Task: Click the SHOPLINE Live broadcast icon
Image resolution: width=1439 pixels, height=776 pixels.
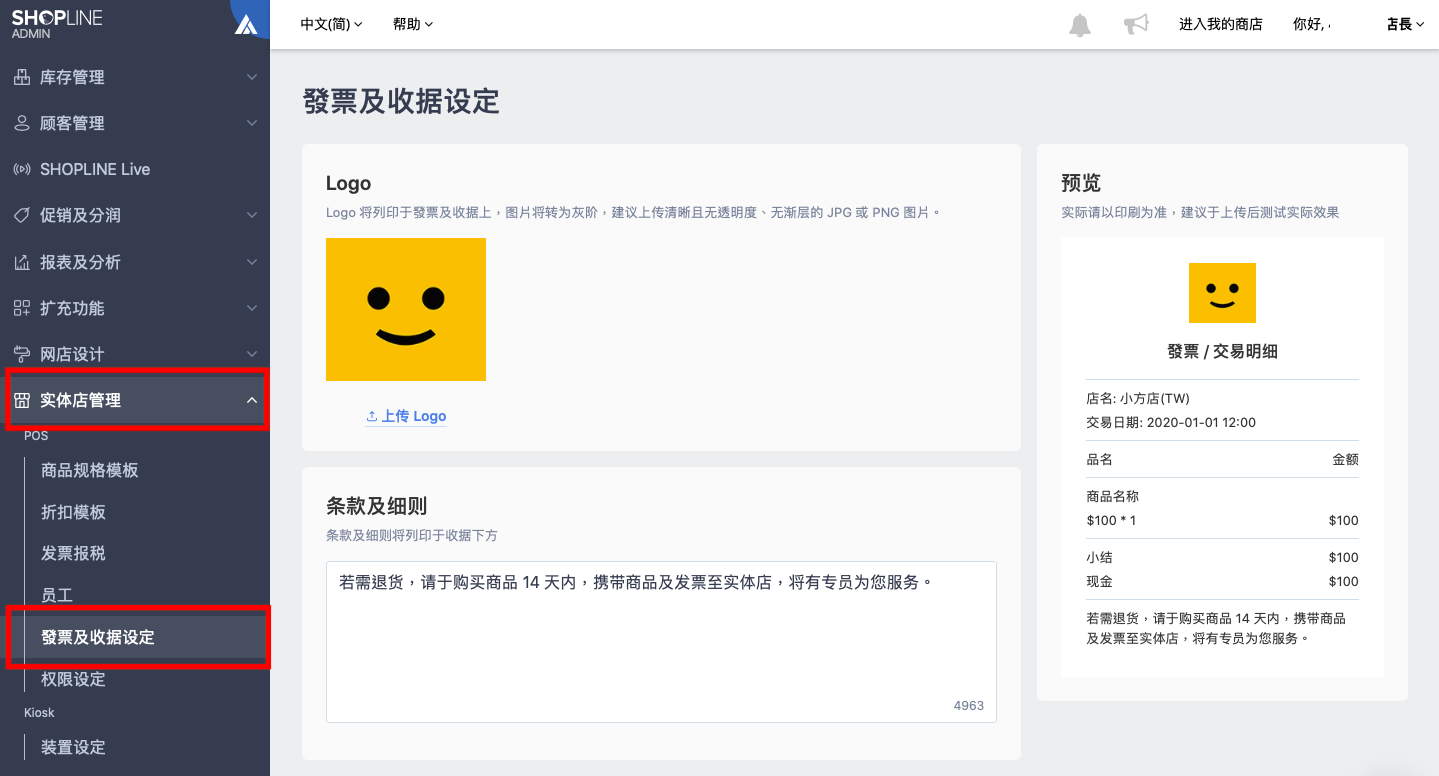Action: pyautogui.click(x=22, y=169)
